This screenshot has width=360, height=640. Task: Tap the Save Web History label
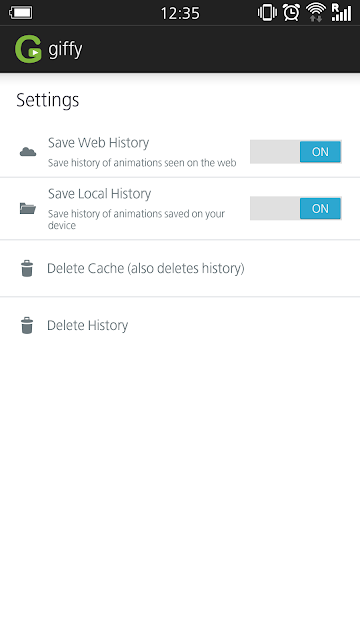click(x=98, y=143)
